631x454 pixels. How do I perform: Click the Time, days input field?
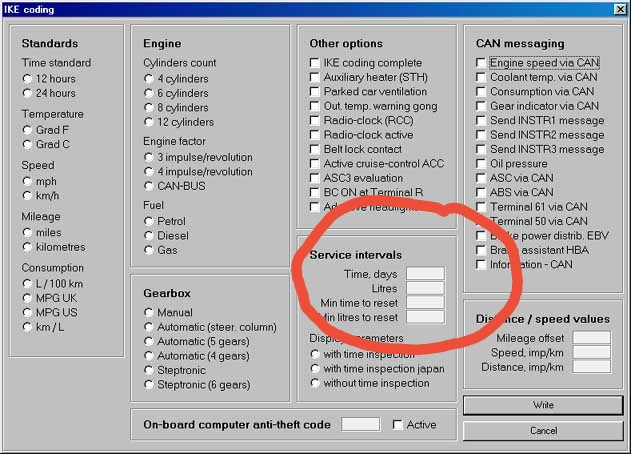point(424,273)
